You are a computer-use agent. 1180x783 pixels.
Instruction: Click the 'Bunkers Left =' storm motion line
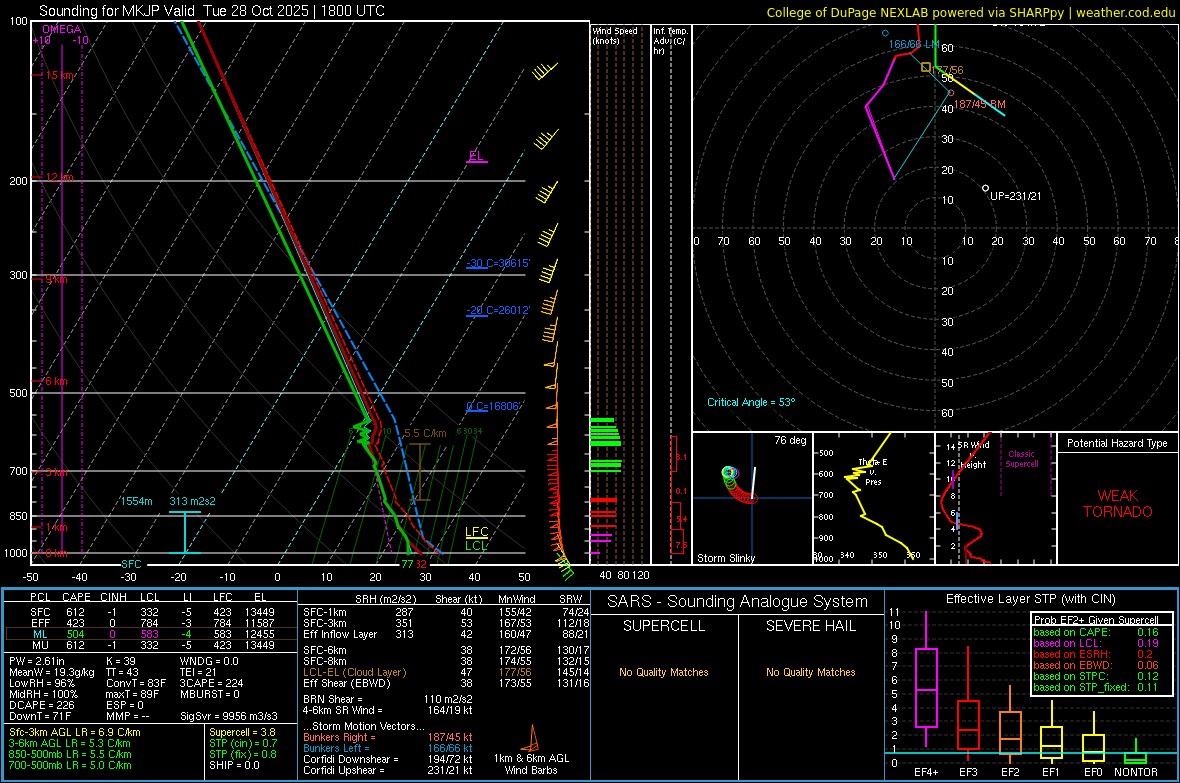tap(388, 748)
